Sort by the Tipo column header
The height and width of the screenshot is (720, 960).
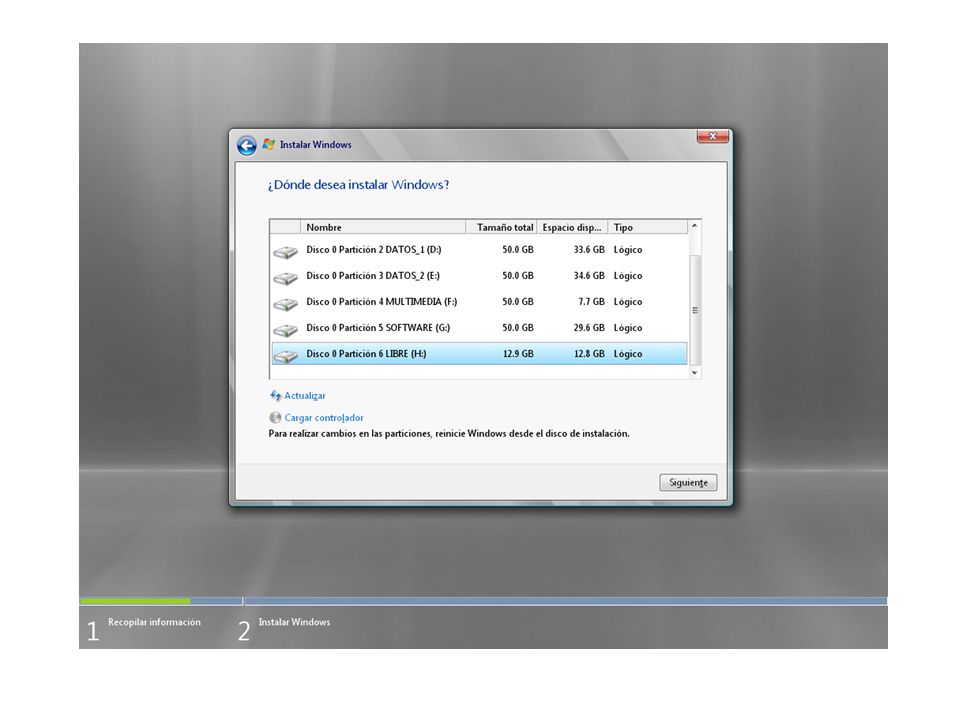pyautogui.click(x=648, y=227)
